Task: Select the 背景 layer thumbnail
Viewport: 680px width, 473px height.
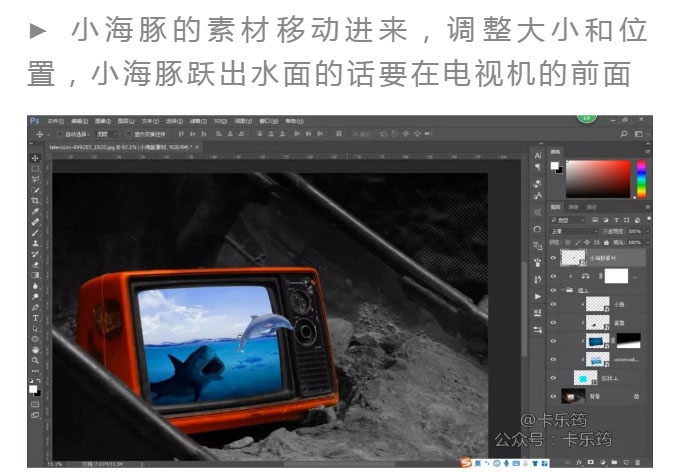Action: tap(573, 396)
